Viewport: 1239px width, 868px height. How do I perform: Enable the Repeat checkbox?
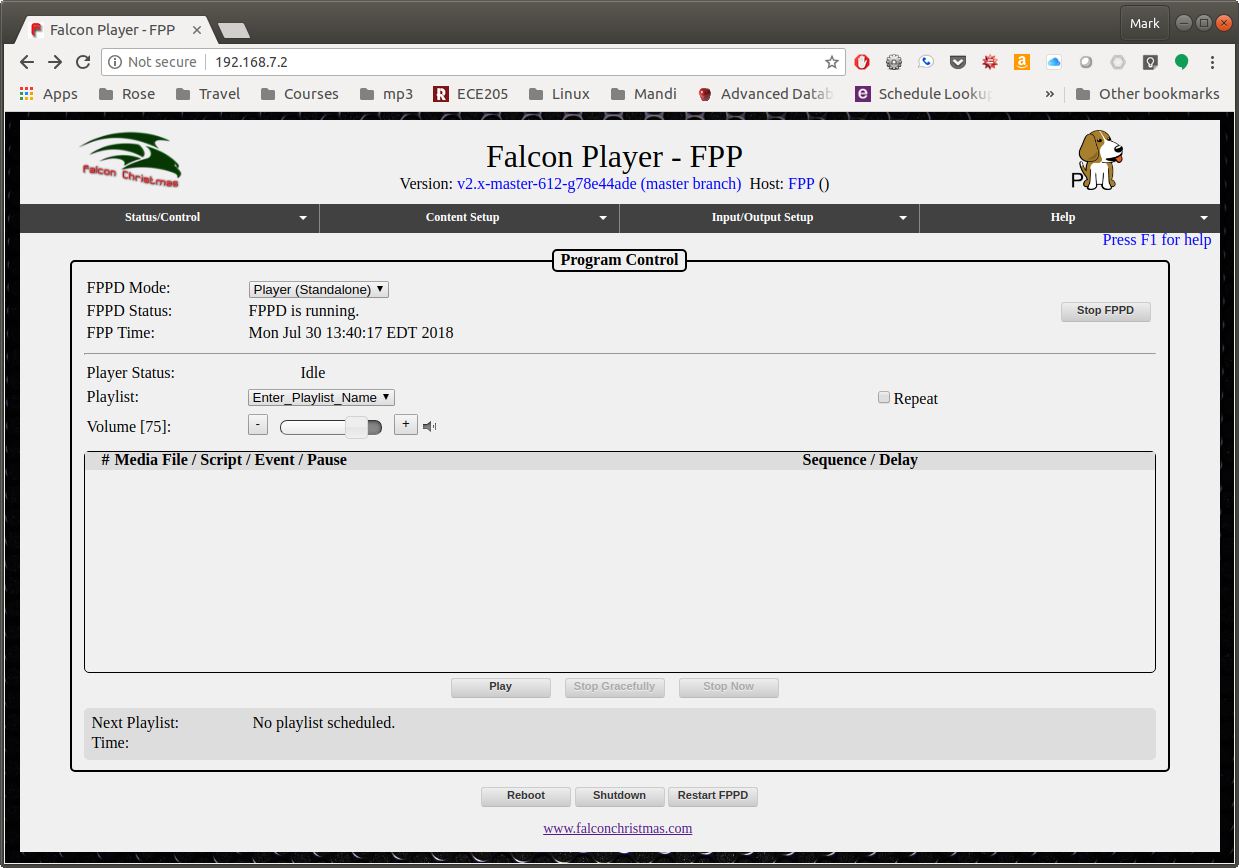pos(884,397)
